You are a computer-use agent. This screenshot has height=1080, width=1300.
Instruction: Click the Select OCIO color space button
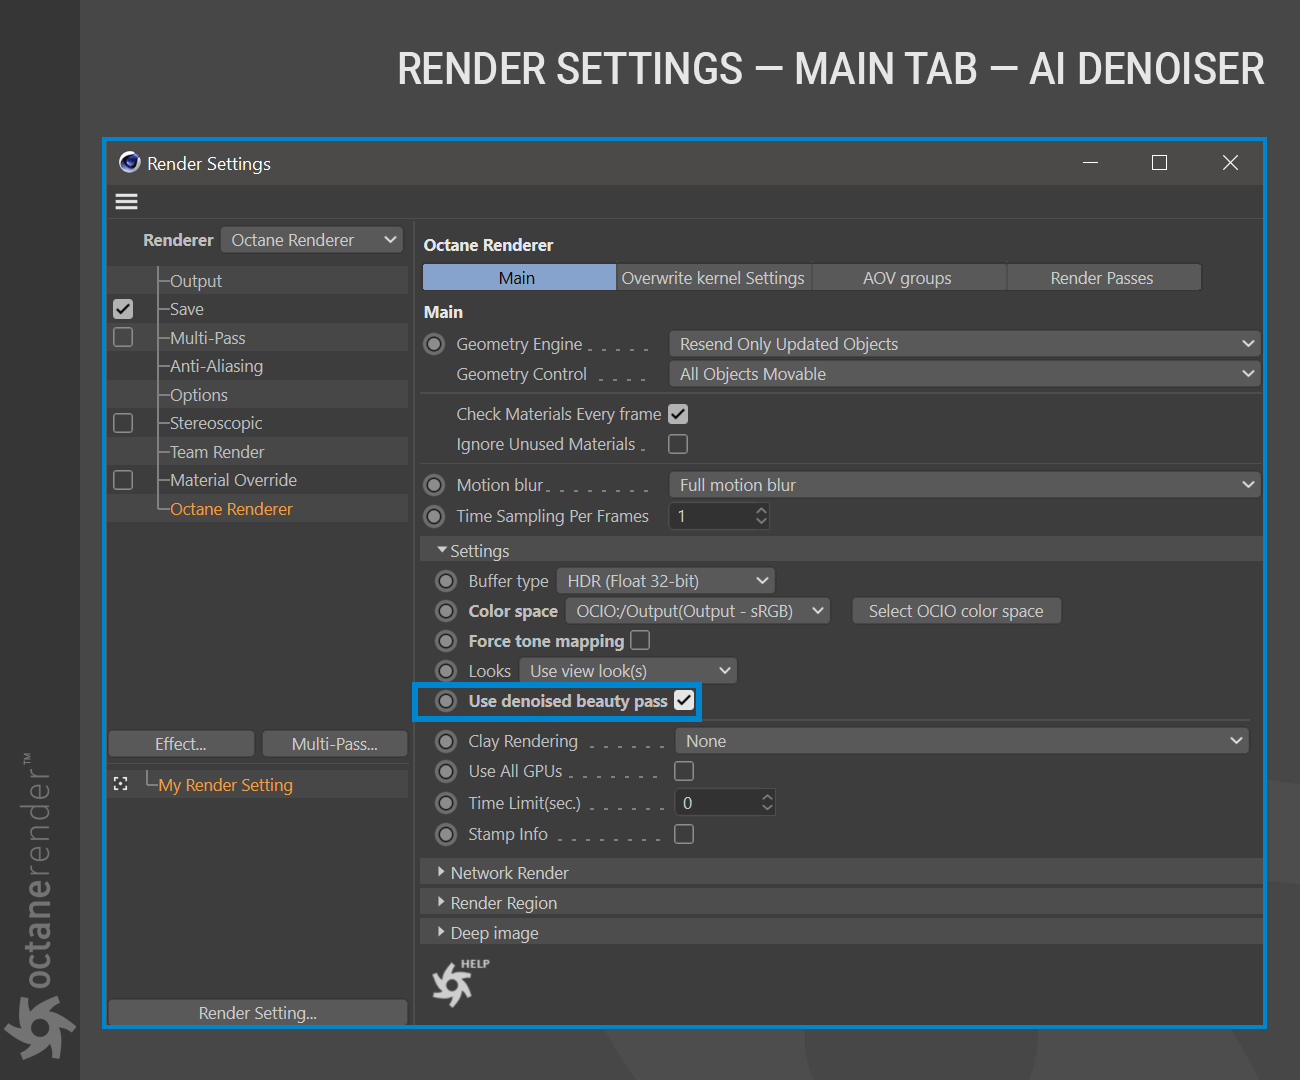[x=956, y=611]
